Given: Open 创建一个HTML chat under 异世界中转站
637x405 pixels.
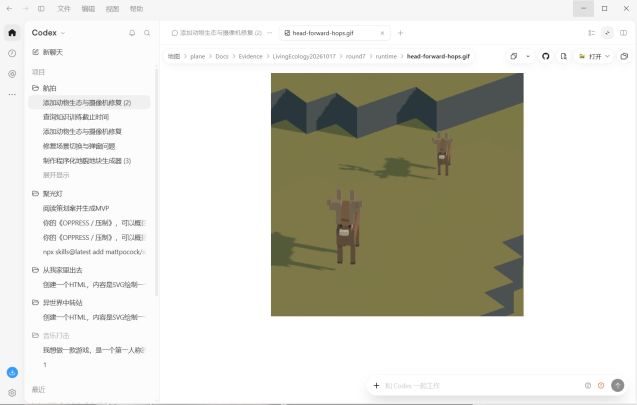Looking at the screenshot, I should [89, 317].
